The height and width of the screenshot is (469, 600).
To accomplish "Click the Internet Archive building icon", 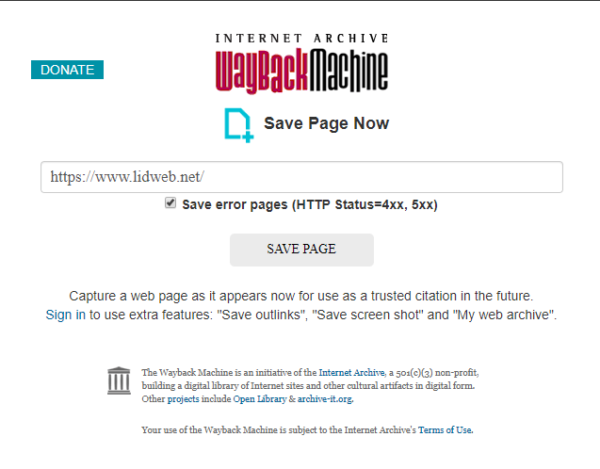I will pyautogui.click(x=119, y=381).
